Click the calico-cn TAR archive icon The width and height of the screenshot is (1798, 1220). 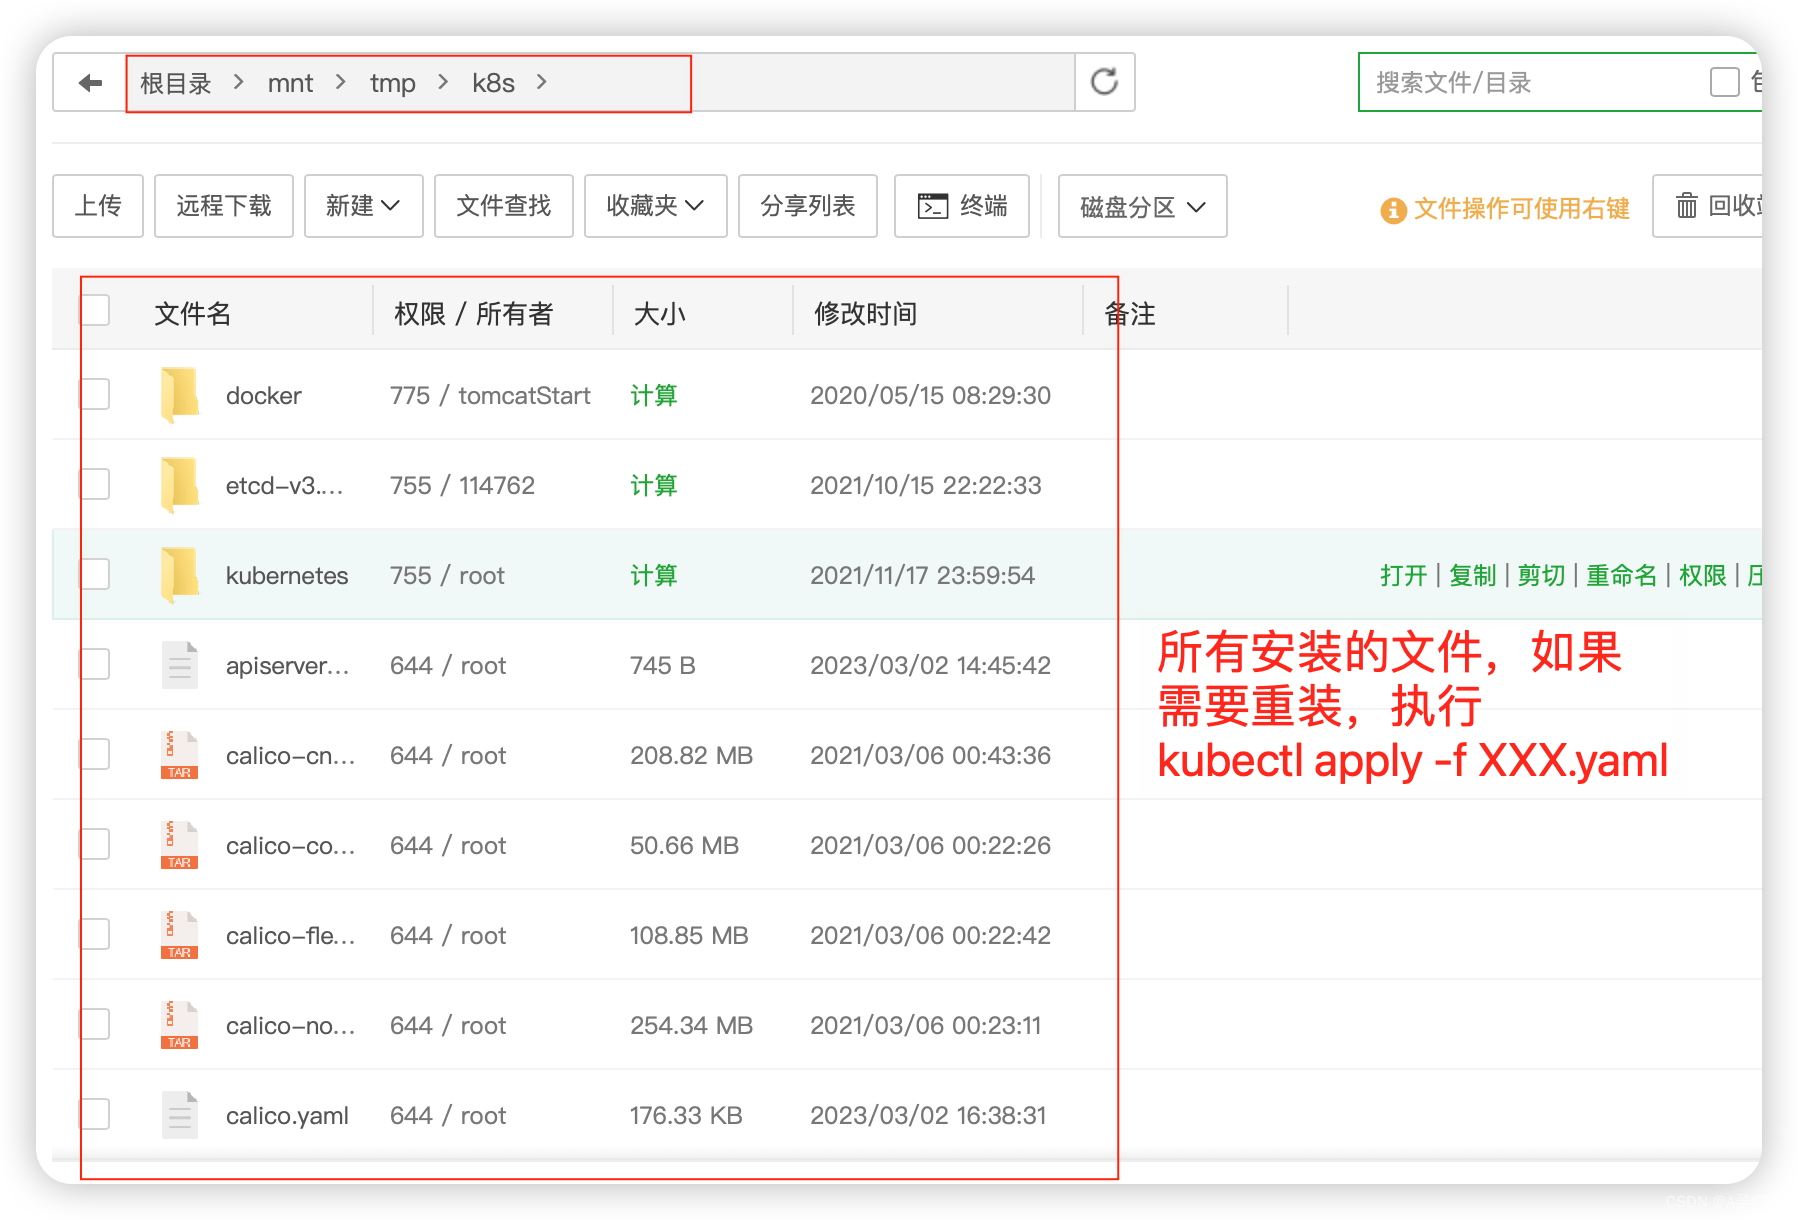click(x=180, y=755)
